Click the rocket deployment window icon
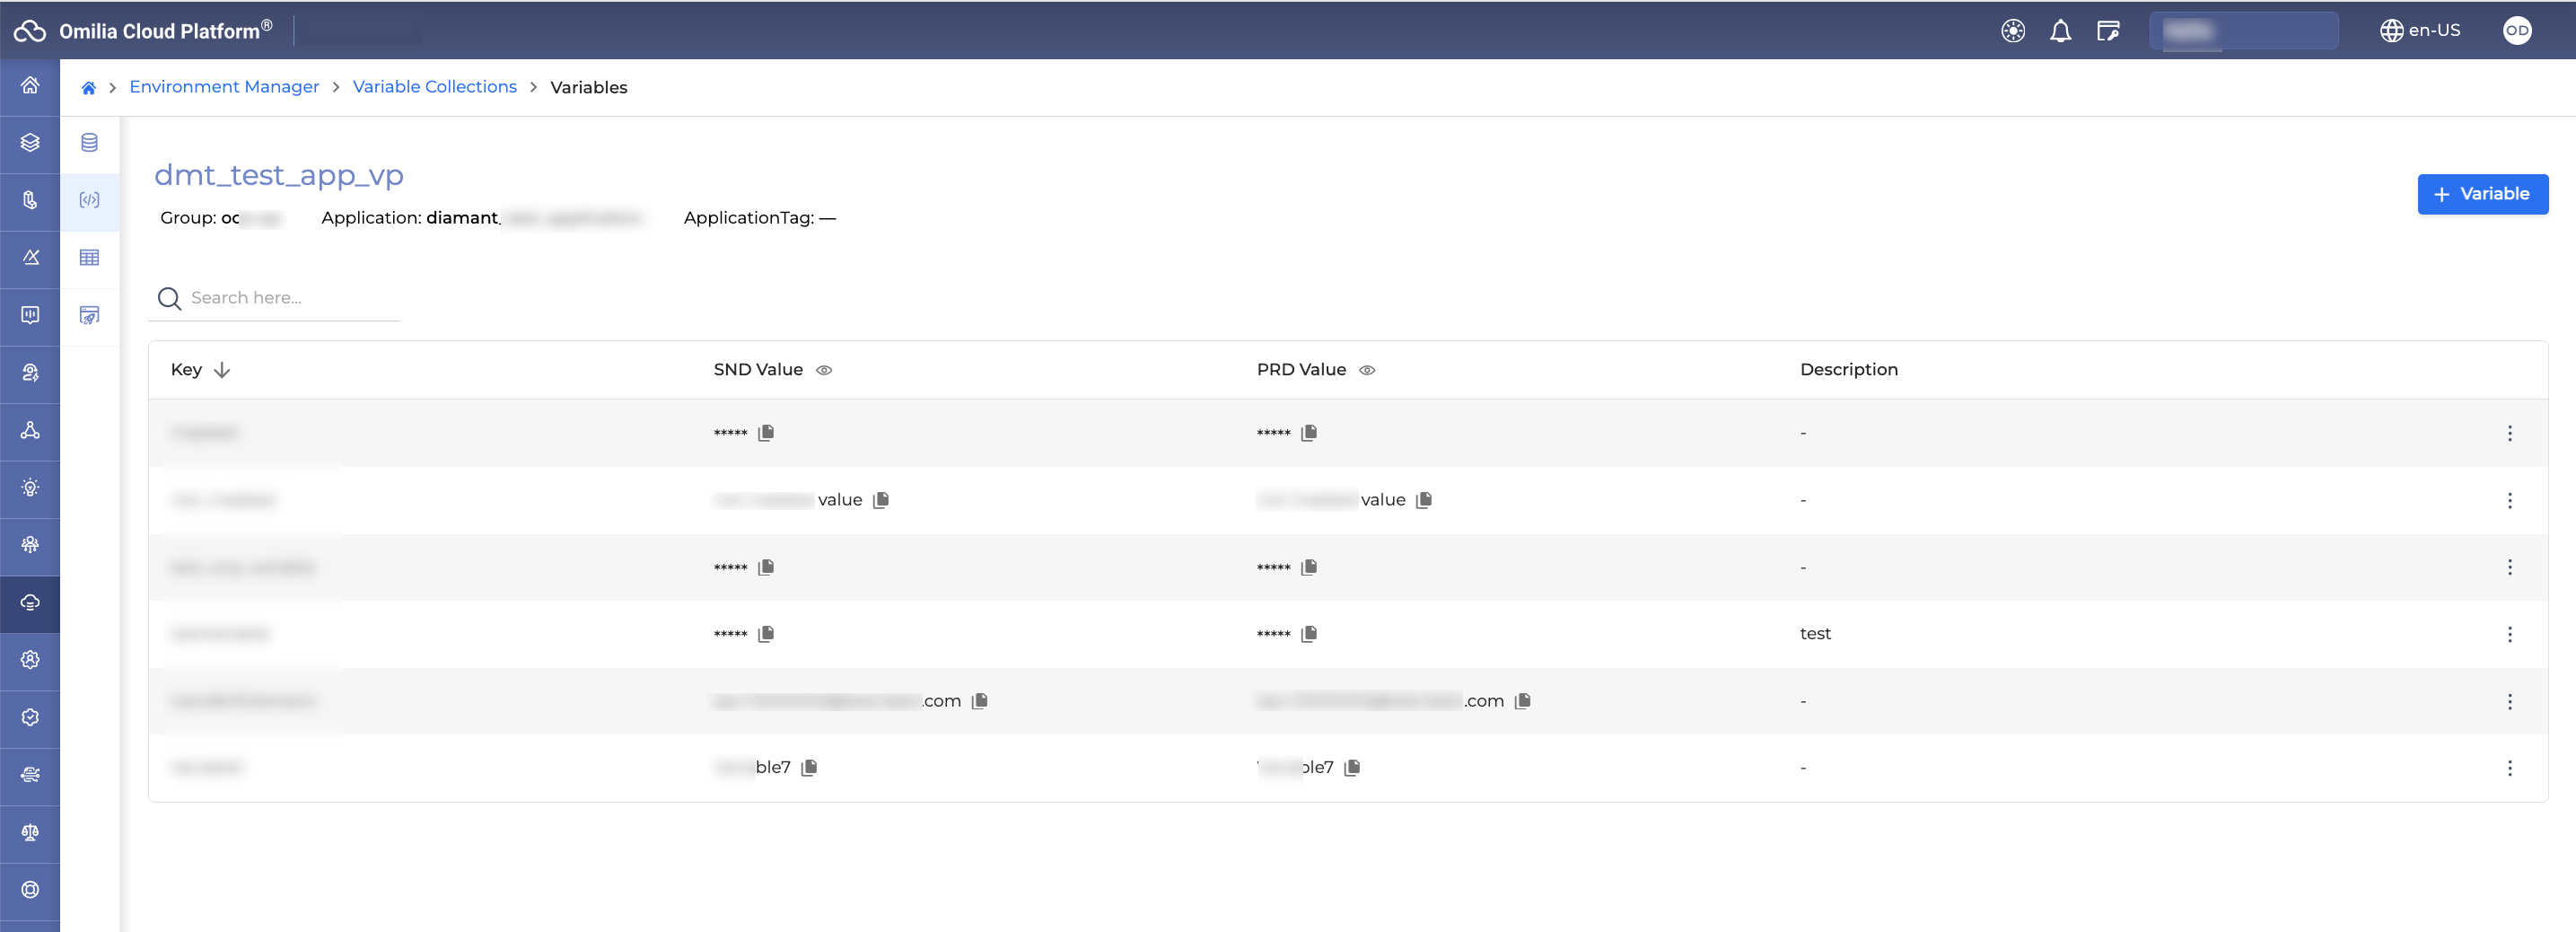 (89, 315)
